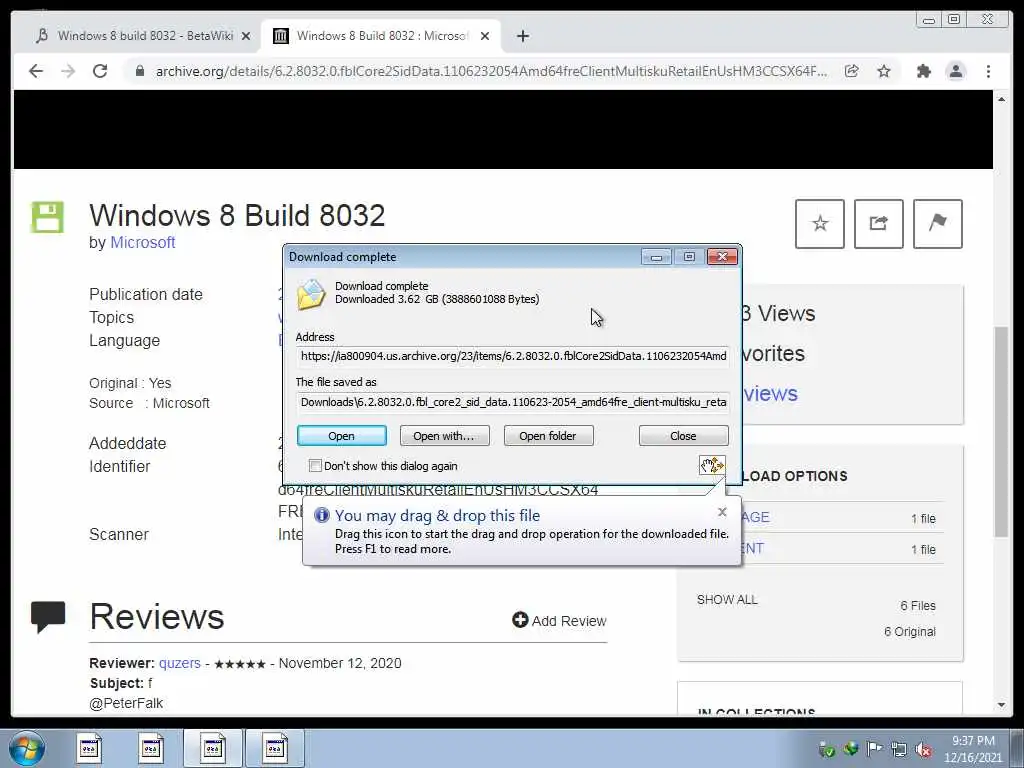
Task: Click Add Review
Action: [x=559, y=620]
